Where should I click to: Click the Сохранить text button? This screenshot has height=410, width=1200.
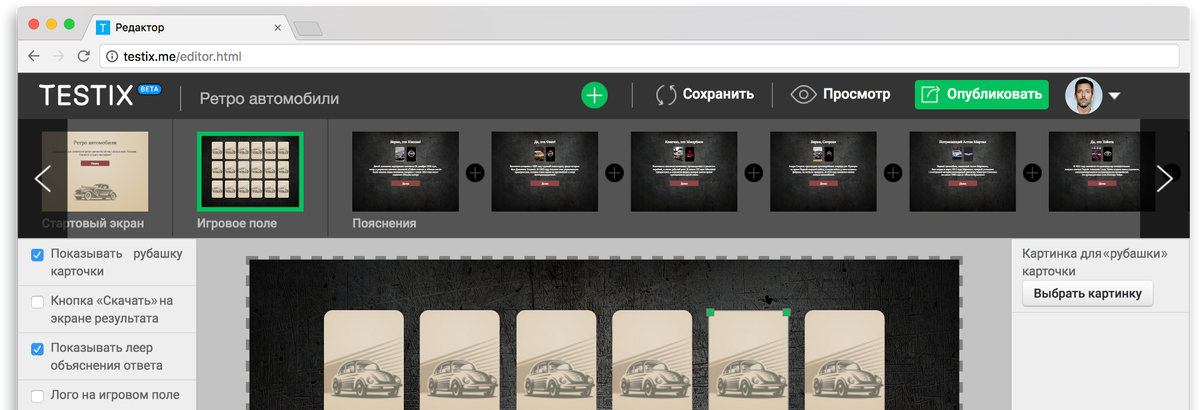[718, 95]
